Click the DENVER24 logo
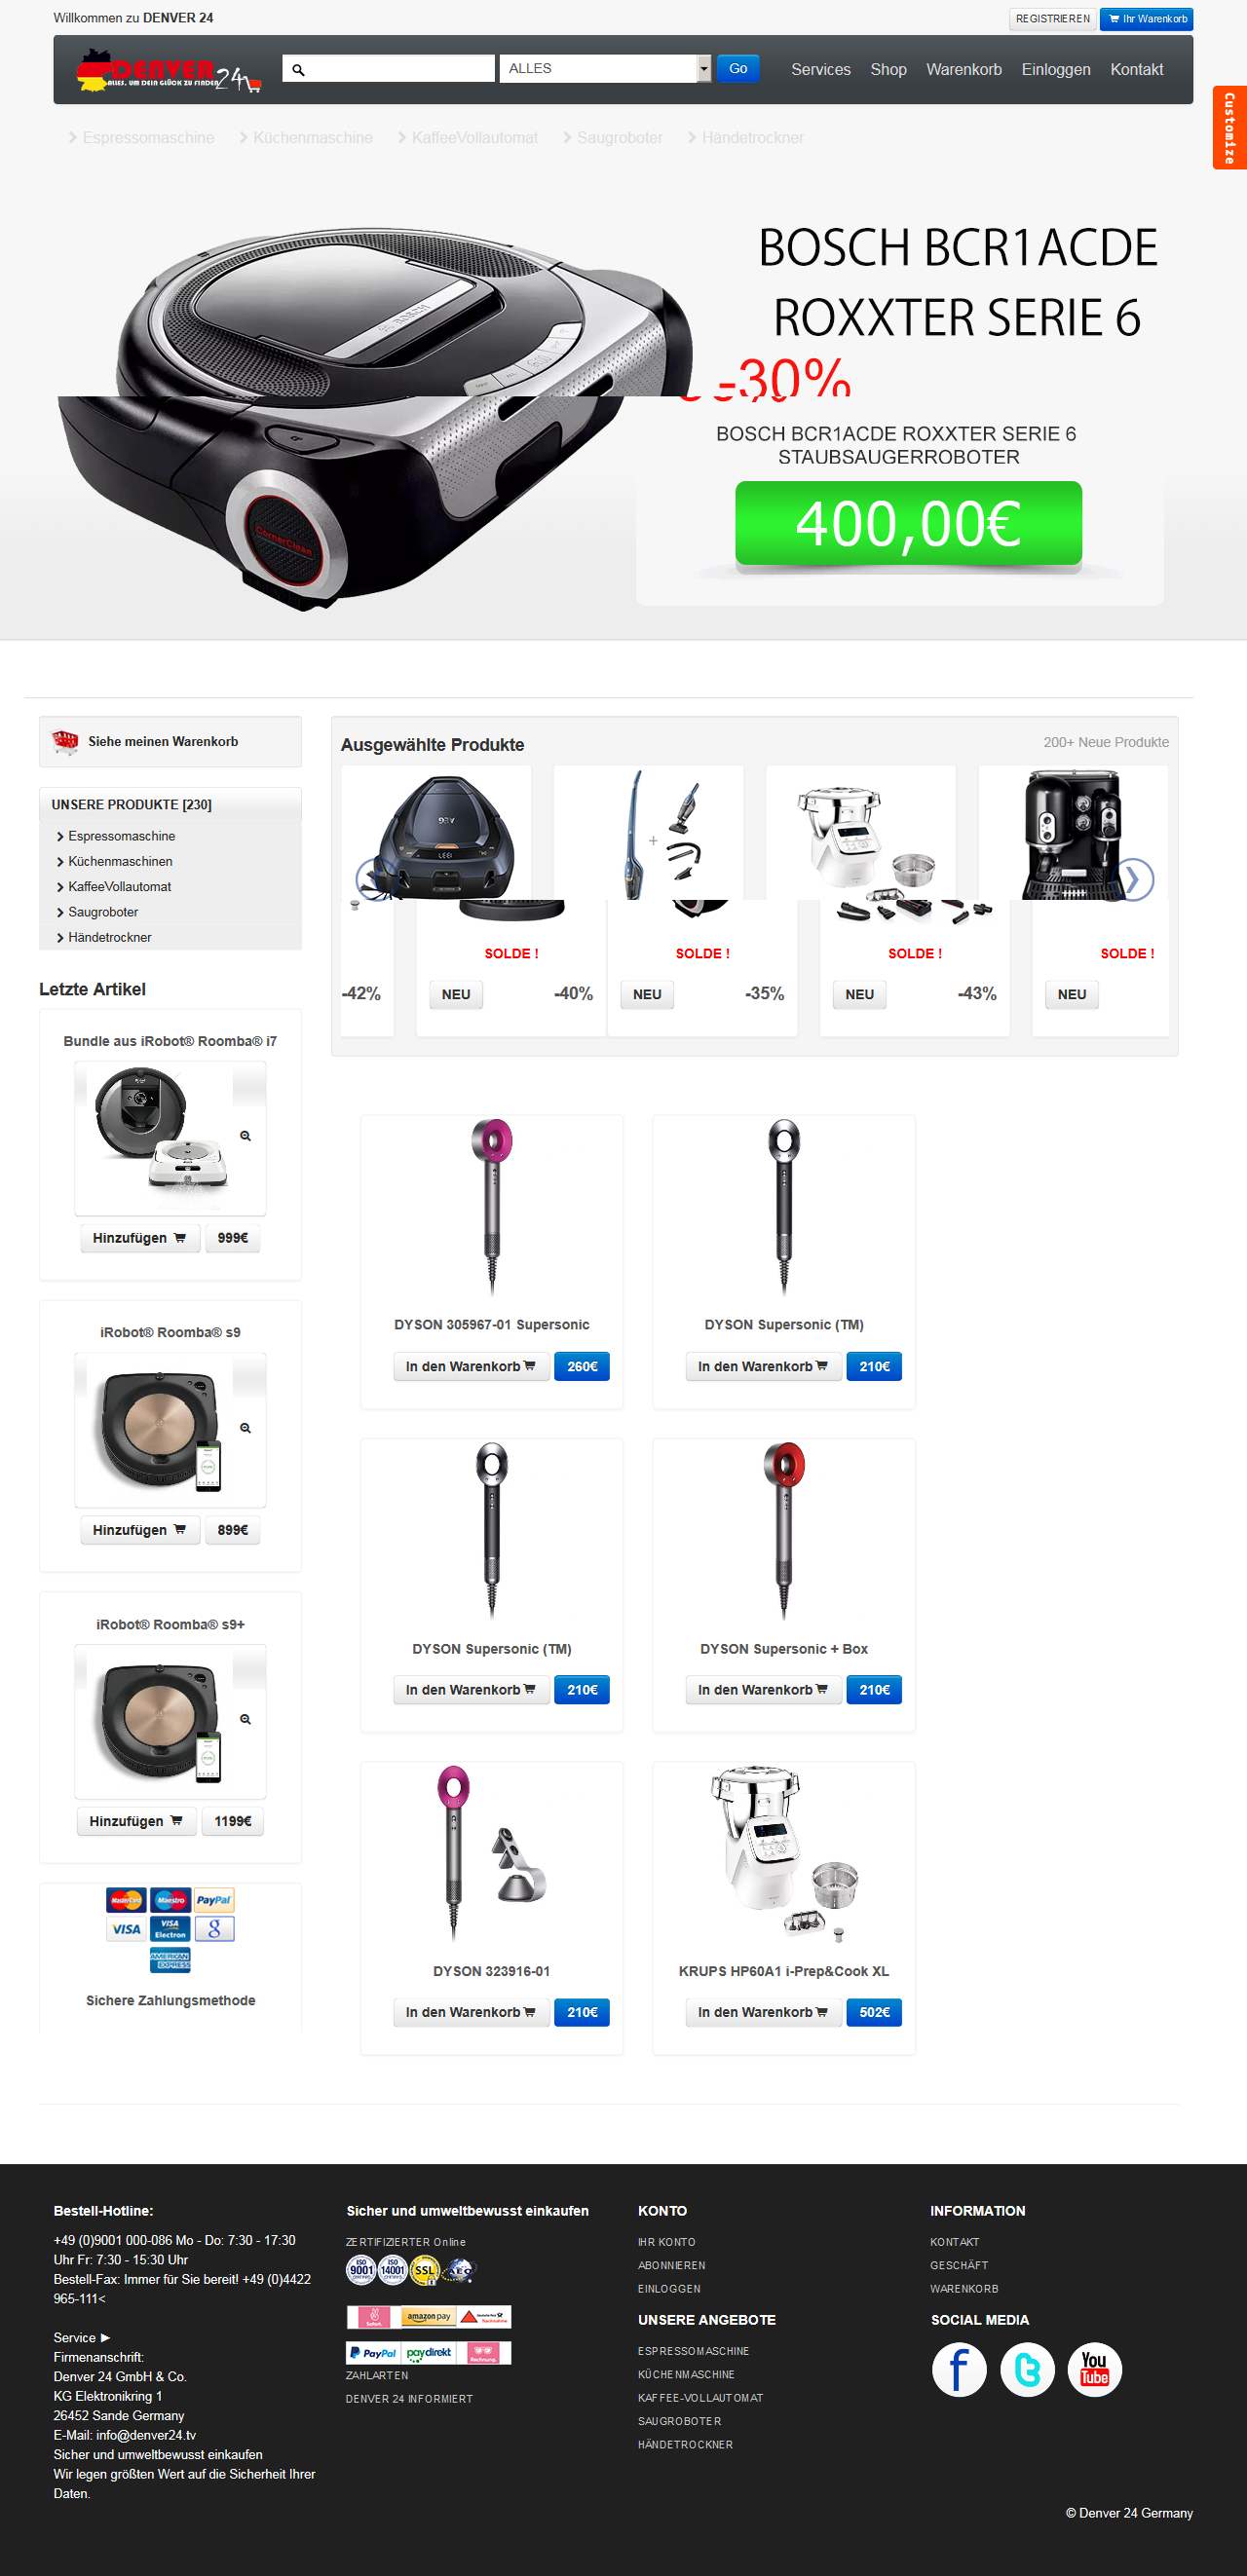Viewport: 1247px width, 2576px height. 168,72
